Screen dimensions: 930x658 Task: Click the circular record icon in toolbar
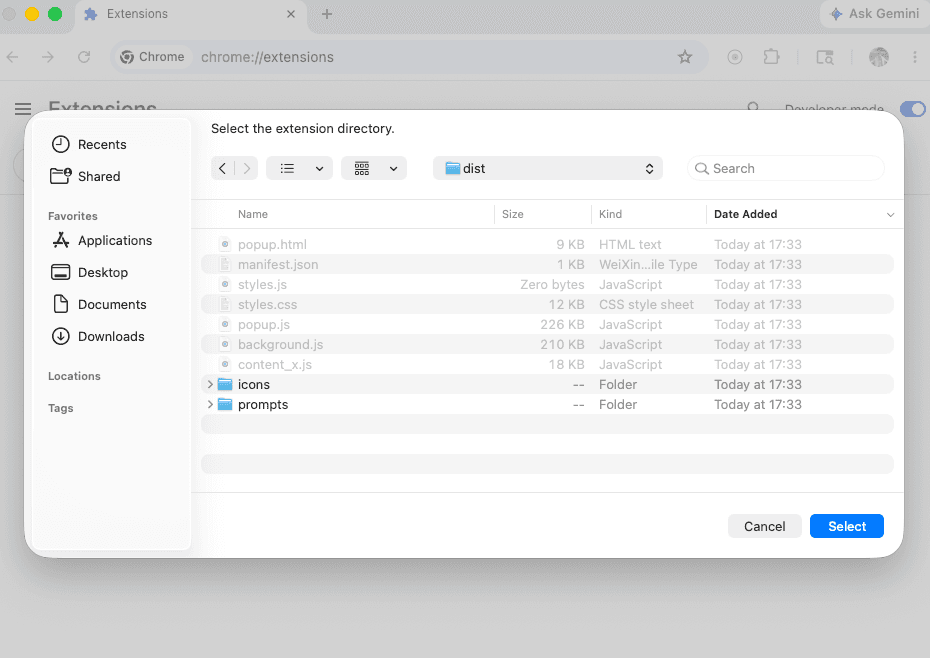[735, 57]
